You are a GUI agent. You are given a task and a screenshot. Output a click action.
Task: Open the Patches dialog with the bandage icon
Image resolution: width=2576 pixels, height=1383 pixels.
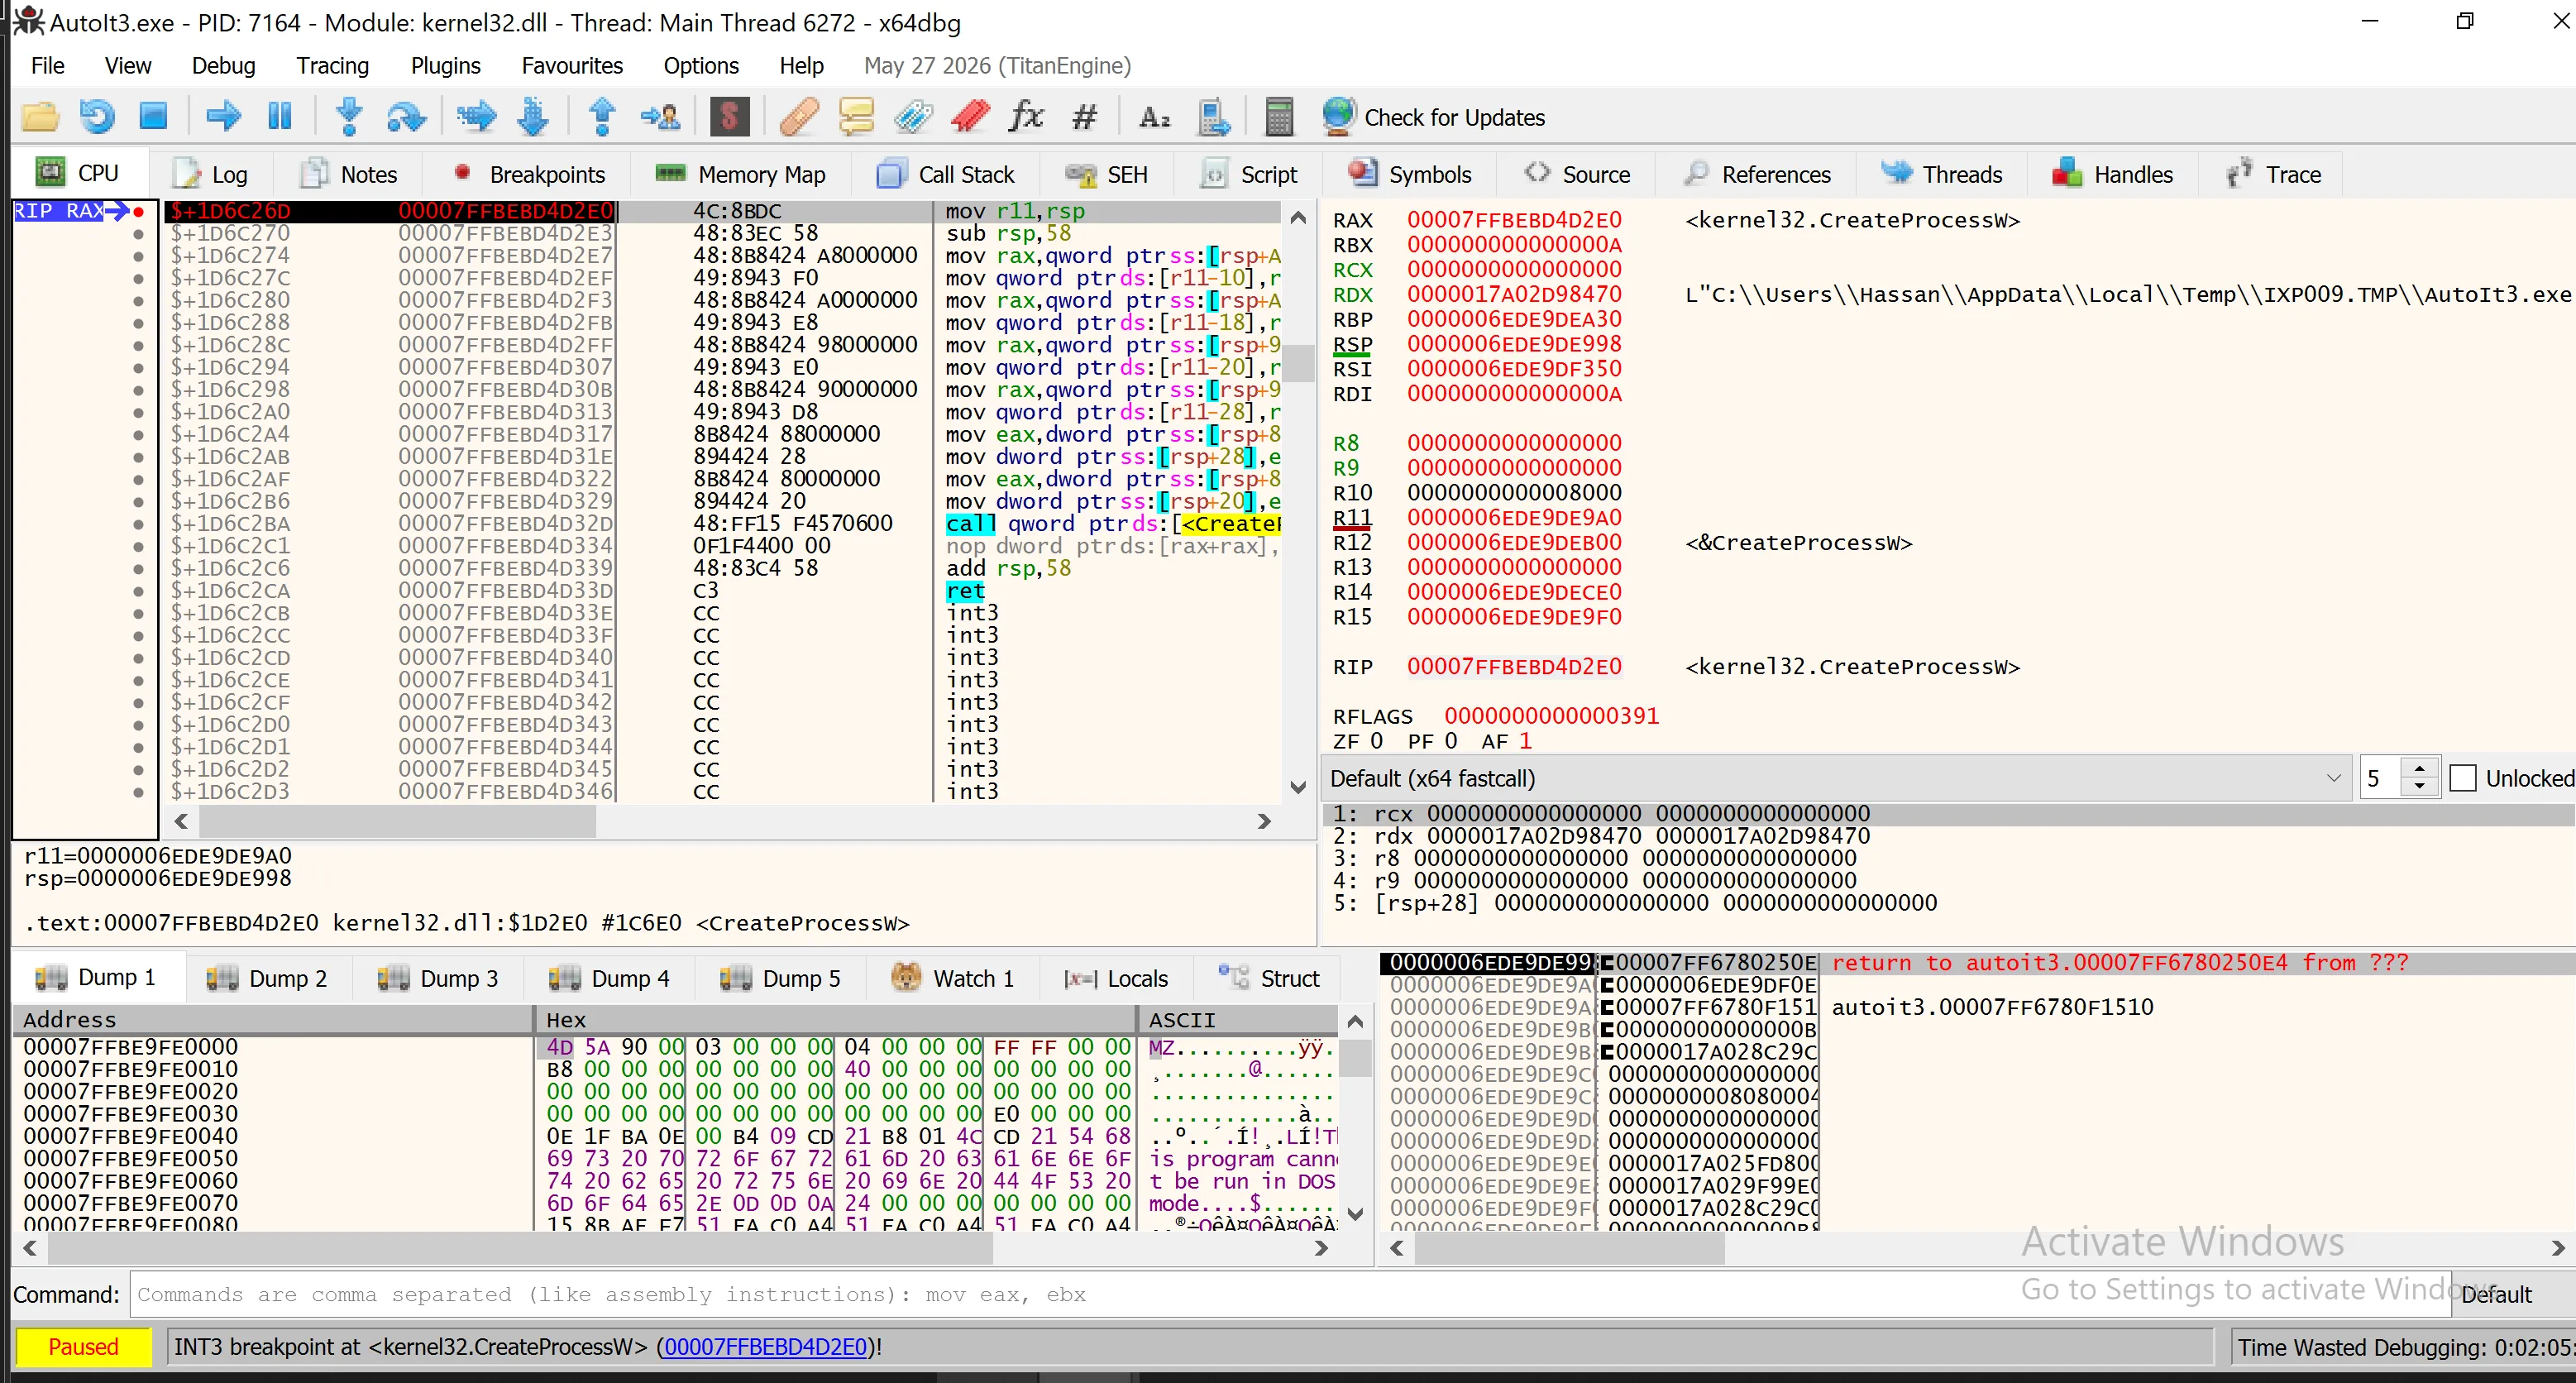pyautogui.click(x=799, y=117)
